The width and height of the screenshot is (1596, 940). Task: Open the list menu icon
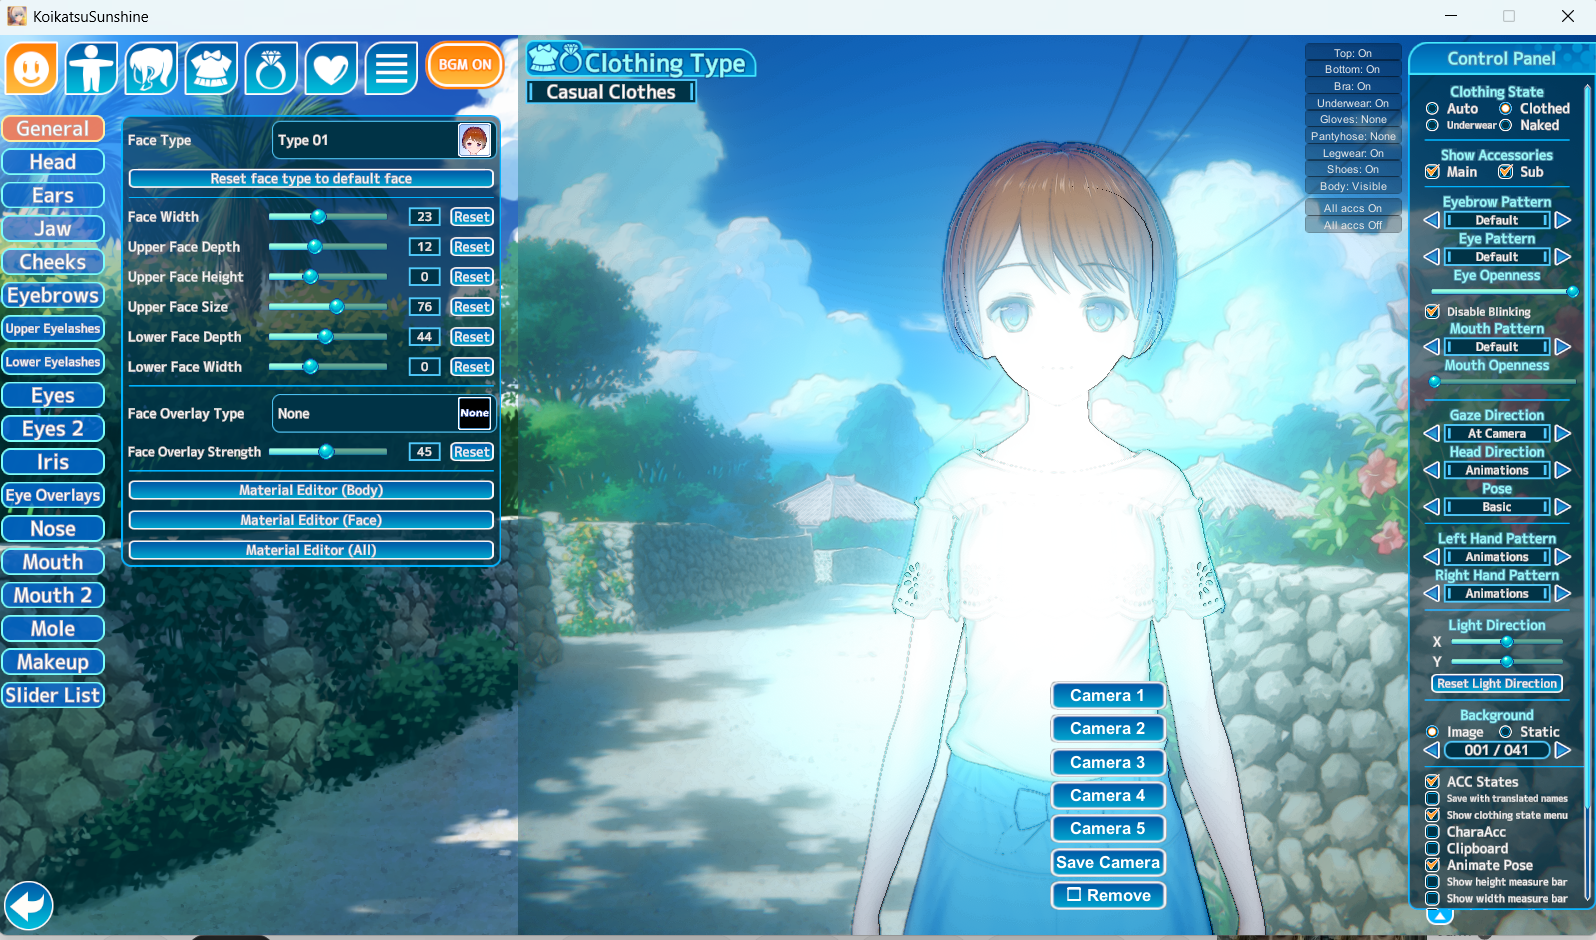pos(391,69)
